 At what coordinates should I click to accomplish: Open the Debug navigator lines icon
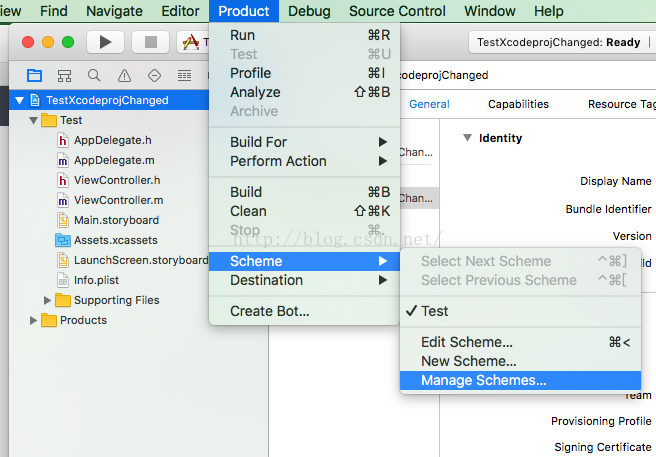tap(184, 76)
